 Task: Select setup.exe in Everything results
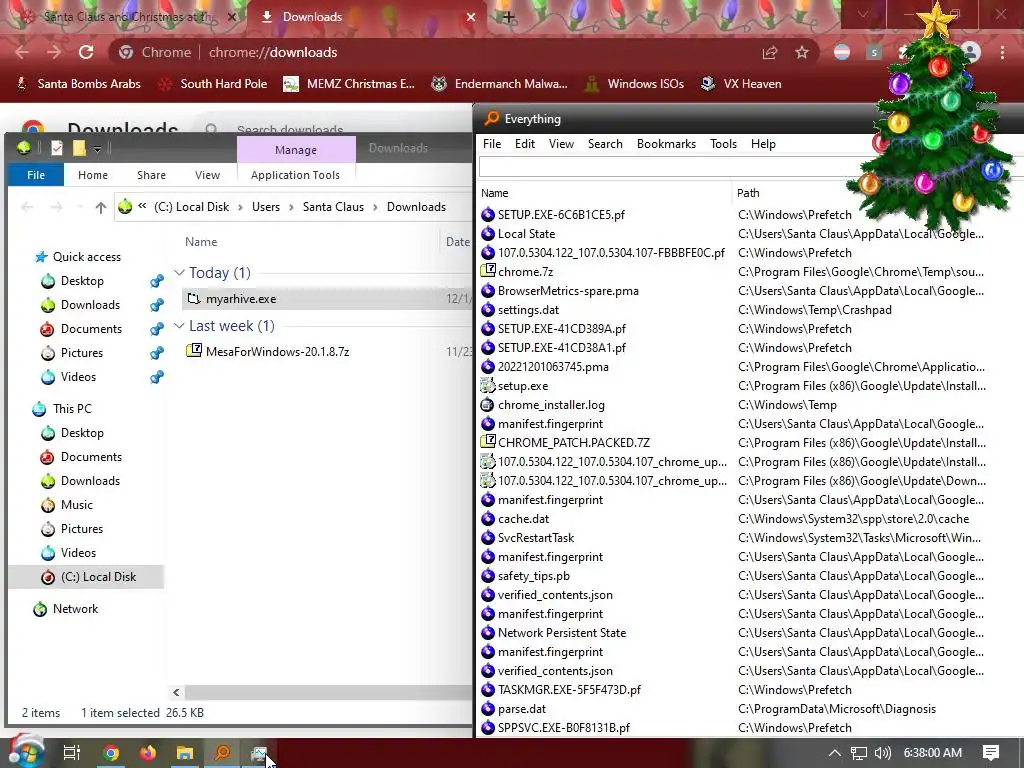522,386
